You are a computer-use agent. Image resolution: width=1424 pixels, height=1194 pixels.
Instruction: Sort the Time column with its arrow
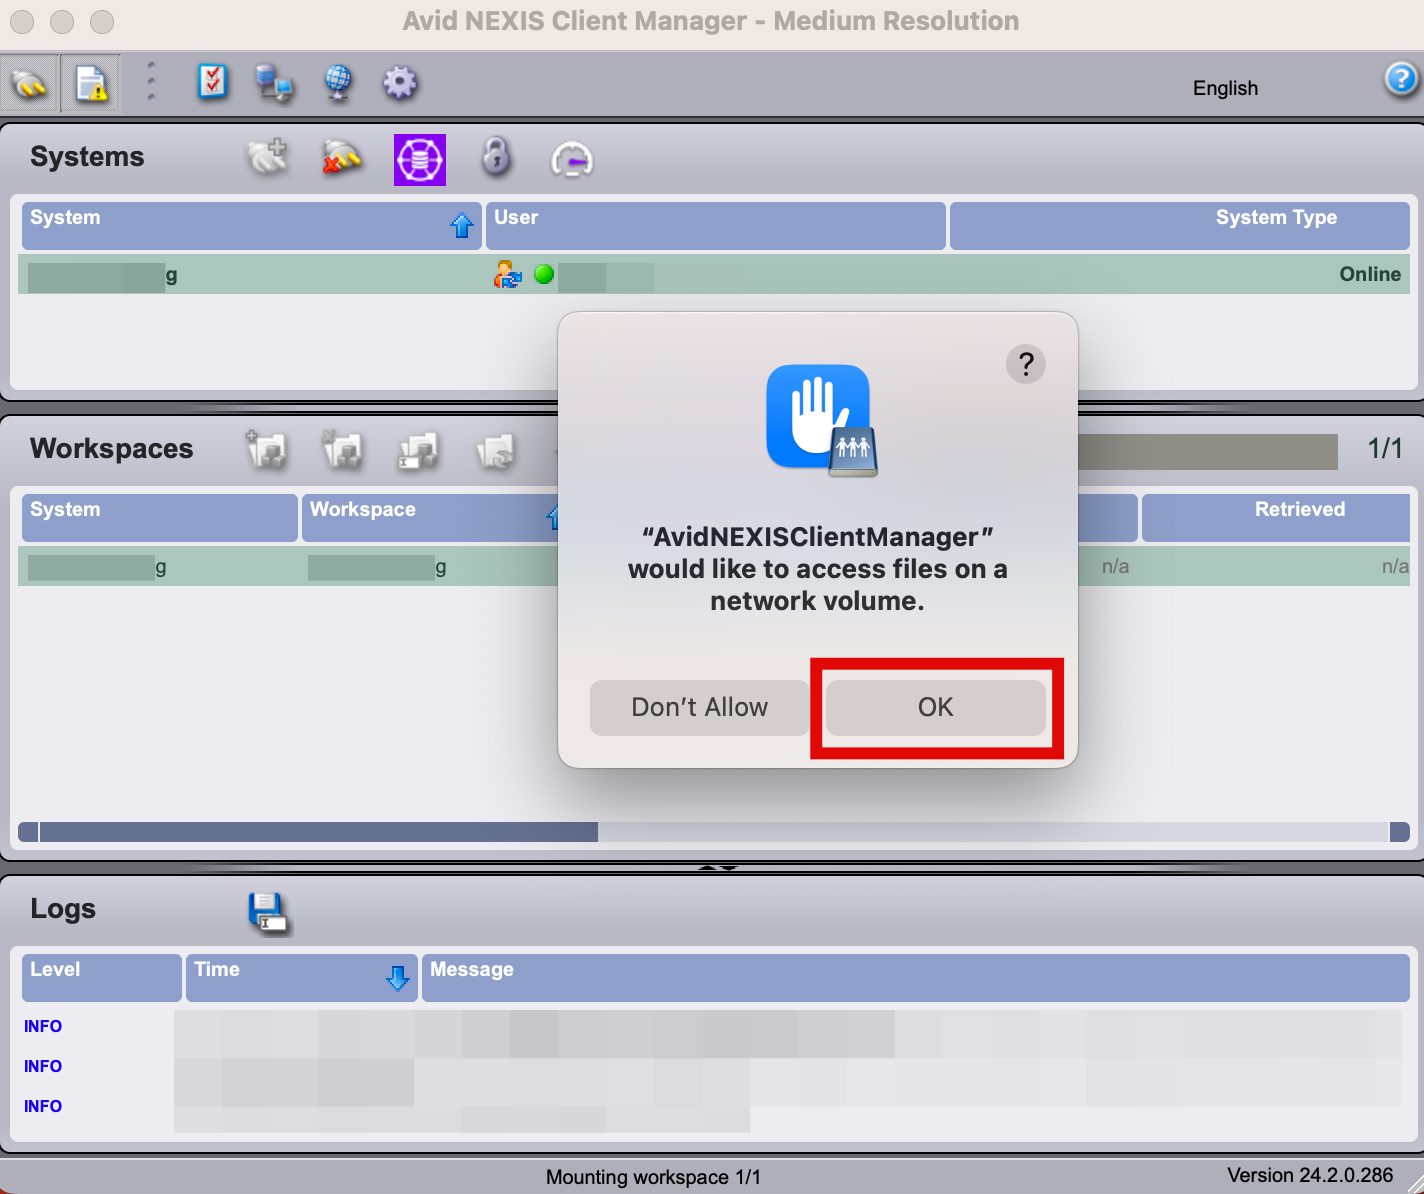tap(398, 977)
